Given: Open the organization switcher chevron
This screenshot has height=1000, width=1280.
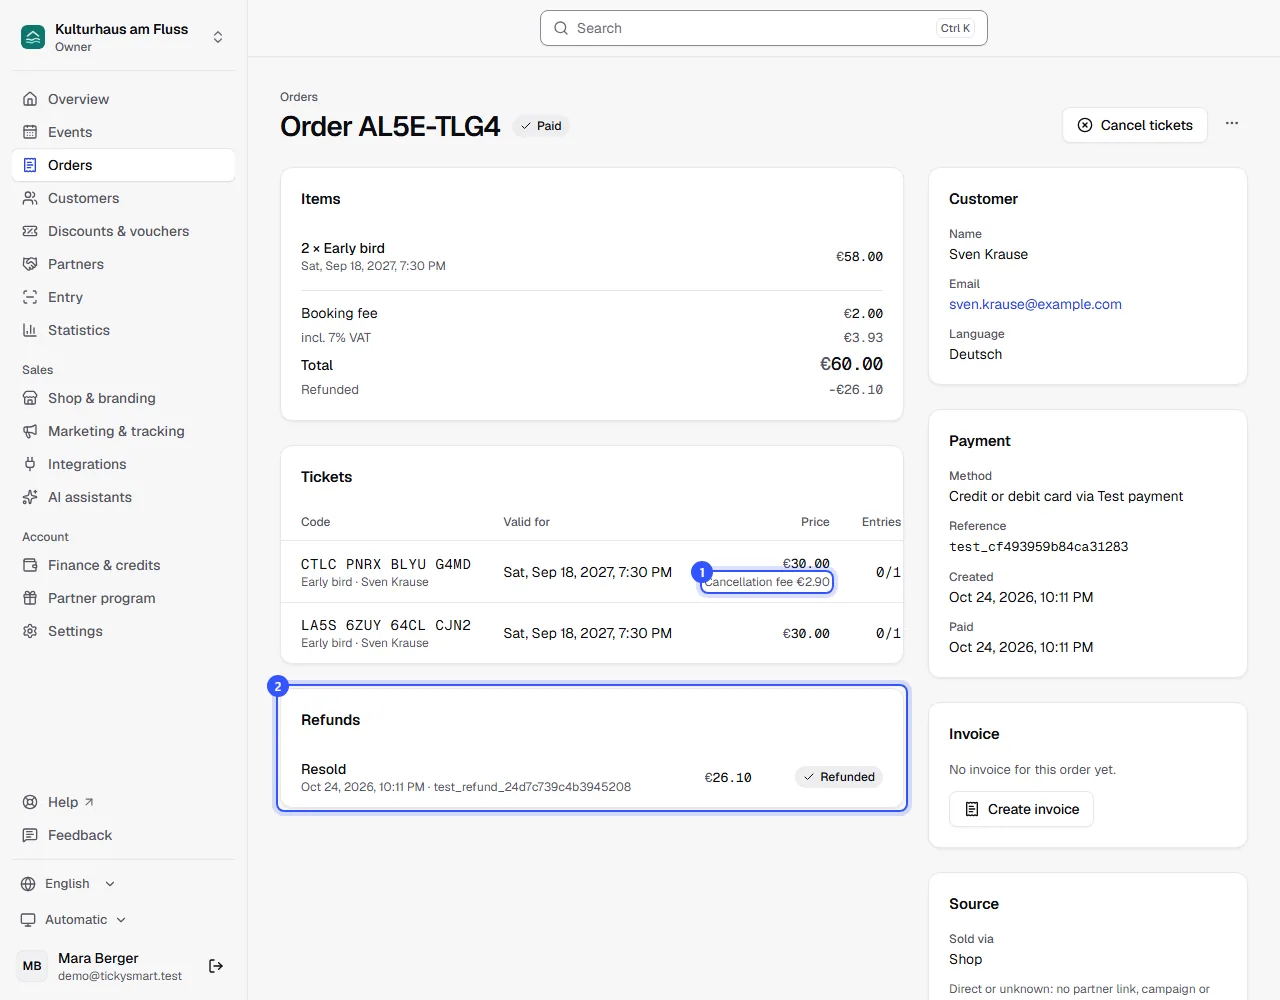Looking at the screenshot, I should (x=218, y=37).
